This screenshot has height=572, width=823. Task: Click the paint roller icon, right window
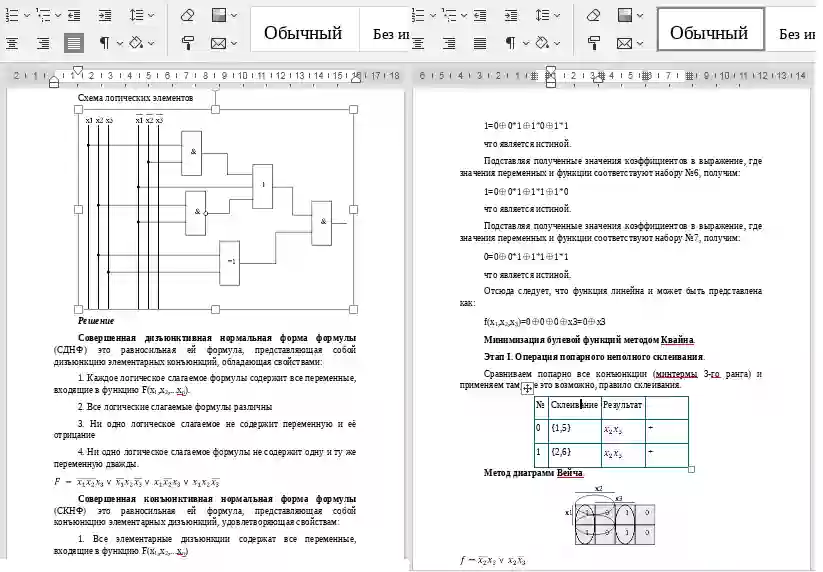[594, 43]
